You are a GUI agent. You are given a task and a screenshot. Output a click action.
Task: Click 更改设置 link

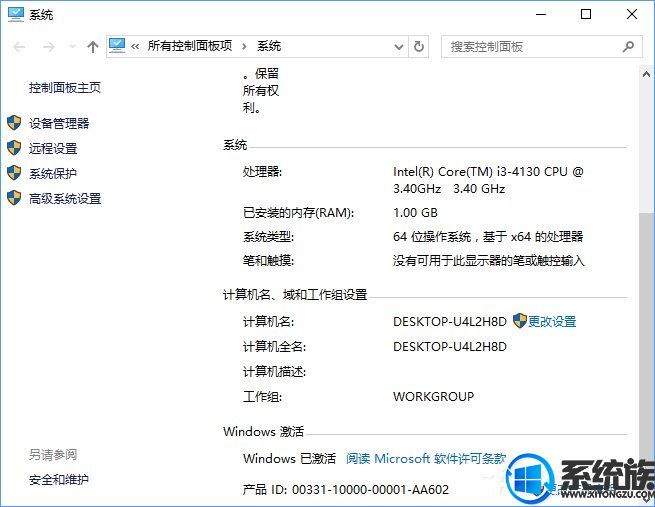coord(552,321)
